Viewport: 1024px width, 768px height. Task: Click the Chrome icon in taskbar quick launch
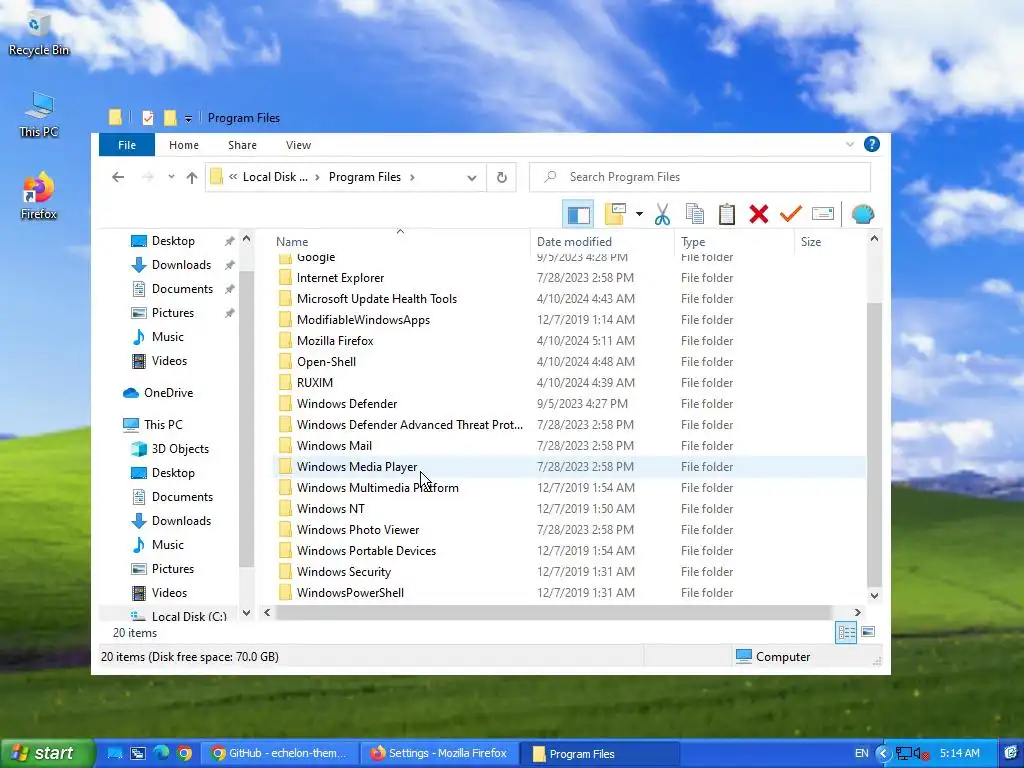click(185, 754)
